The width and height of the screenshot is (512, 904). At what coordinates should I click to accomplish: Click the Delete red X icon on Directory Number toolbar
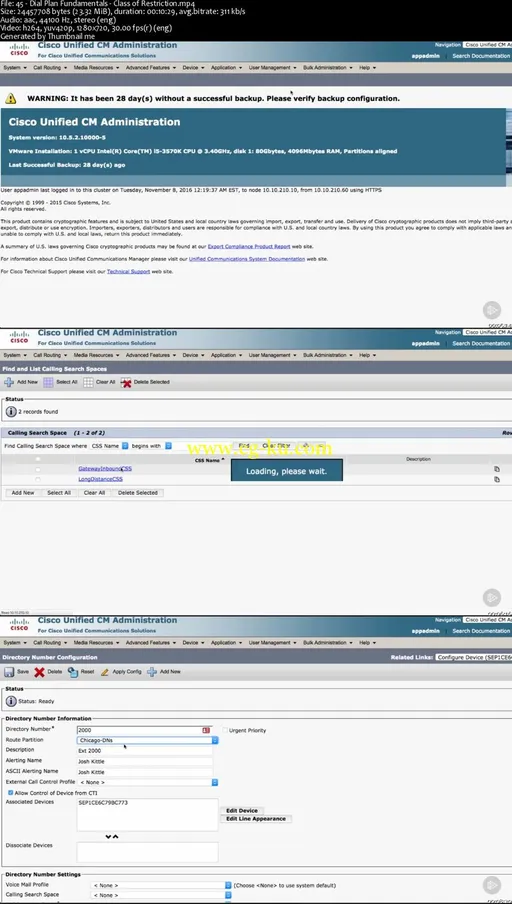point(39,672)
